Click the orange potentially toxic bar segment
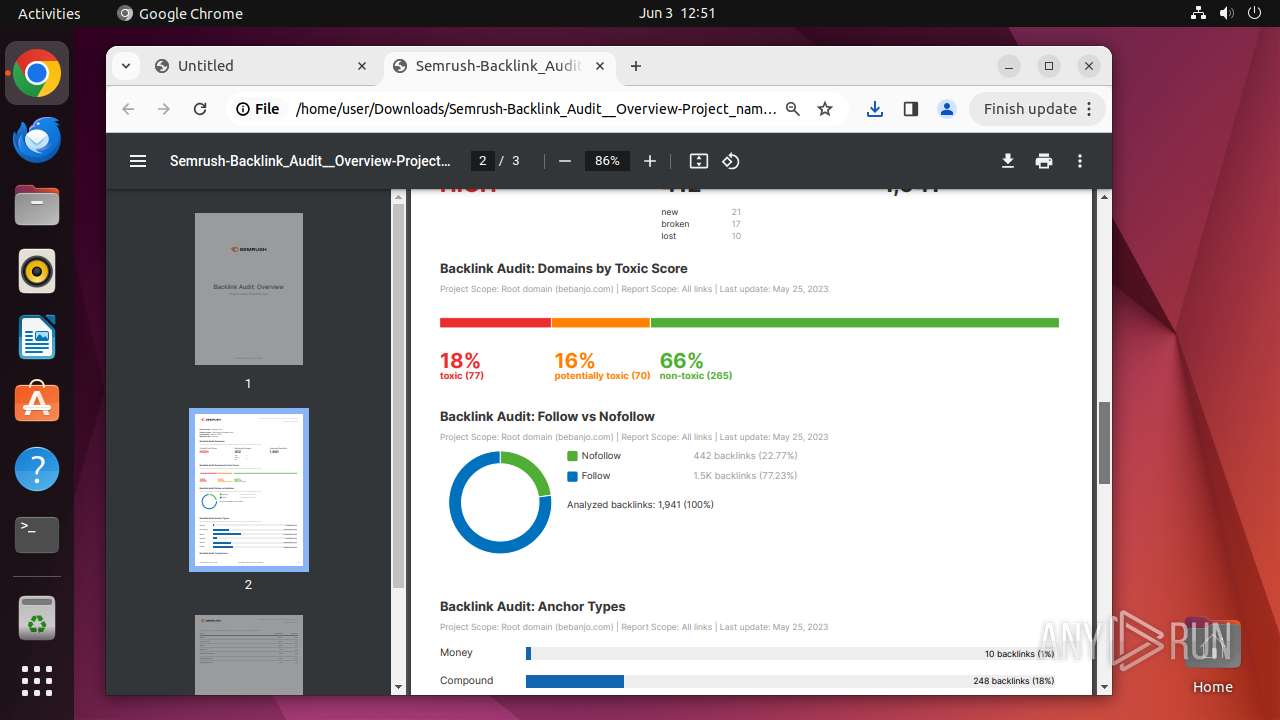1280x720 pixels. [601, 323]
